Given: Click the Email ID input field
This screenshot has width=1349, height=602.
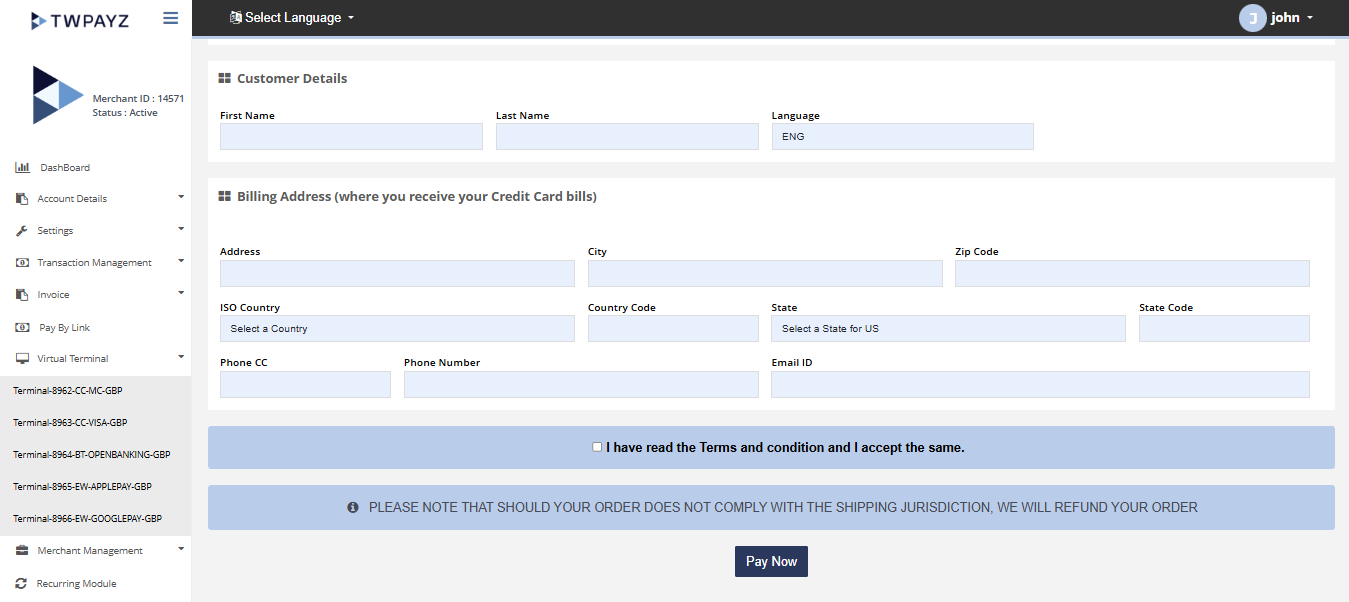Looking at the screenshot, I should click(1040, 385).
